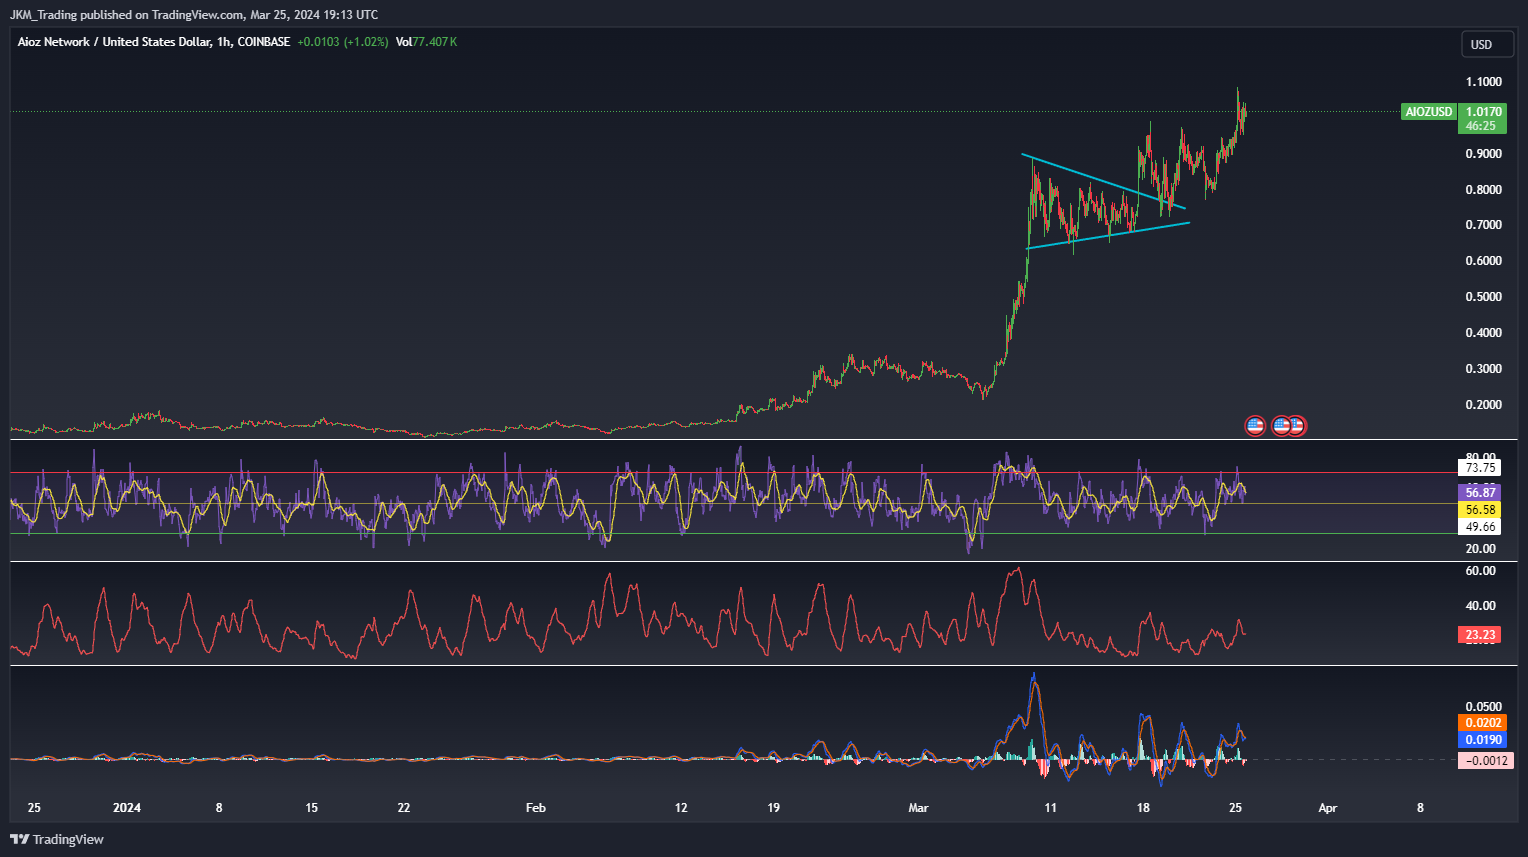This screenshot has width=1528, height=857.
Task: Click the 22 date on time axis
Action: 404,808
